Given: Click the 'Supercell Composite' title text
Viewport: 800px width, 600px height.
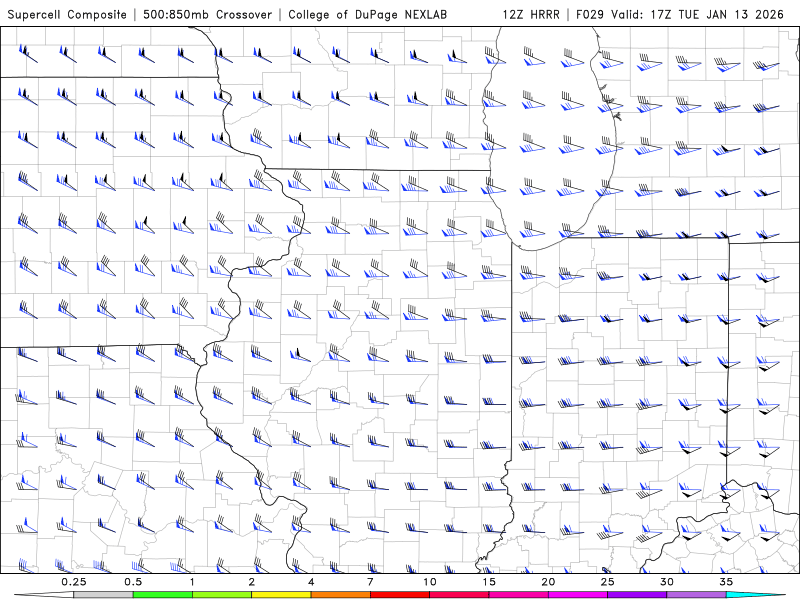Looking at the screenshot, I should coord(67,14).
